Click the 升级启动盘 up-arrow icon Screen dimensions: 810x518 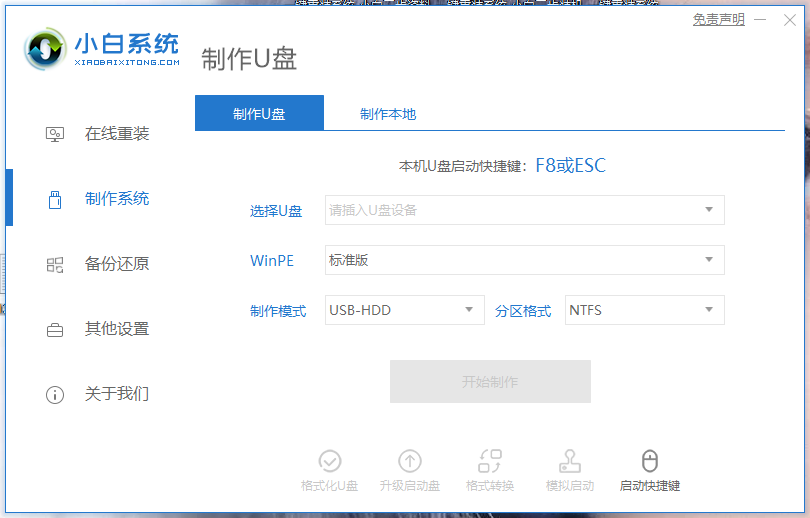[410, 461]
